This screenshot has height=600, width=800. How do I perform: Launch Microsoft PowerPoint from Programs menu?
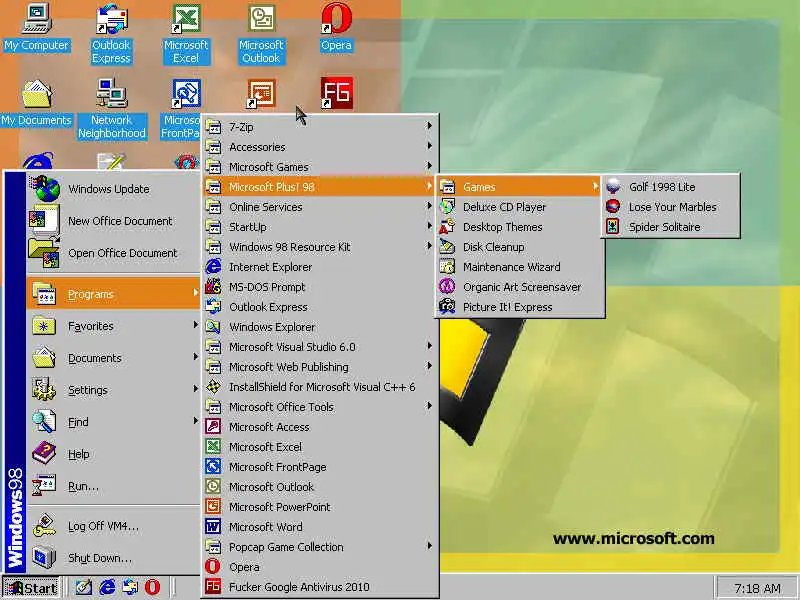[320, 507]
